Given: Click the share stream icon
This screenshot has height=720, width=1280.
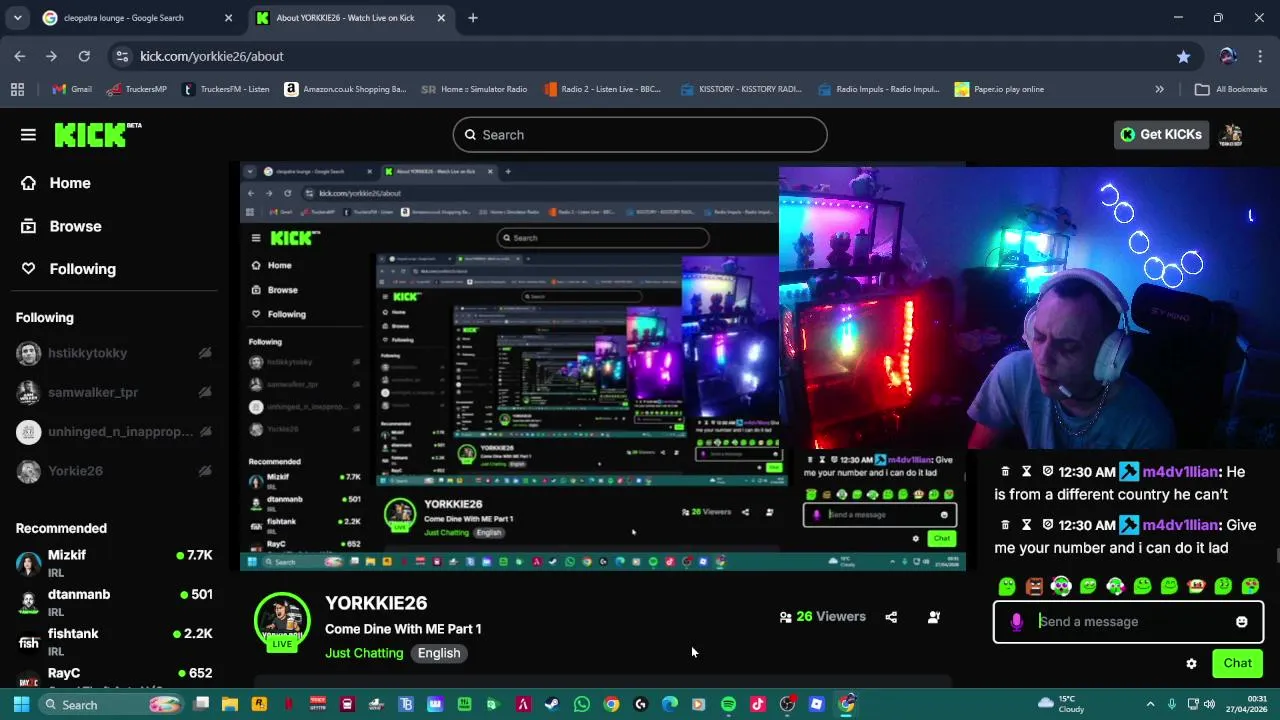Looking at the screenshot, I should 891,617.
